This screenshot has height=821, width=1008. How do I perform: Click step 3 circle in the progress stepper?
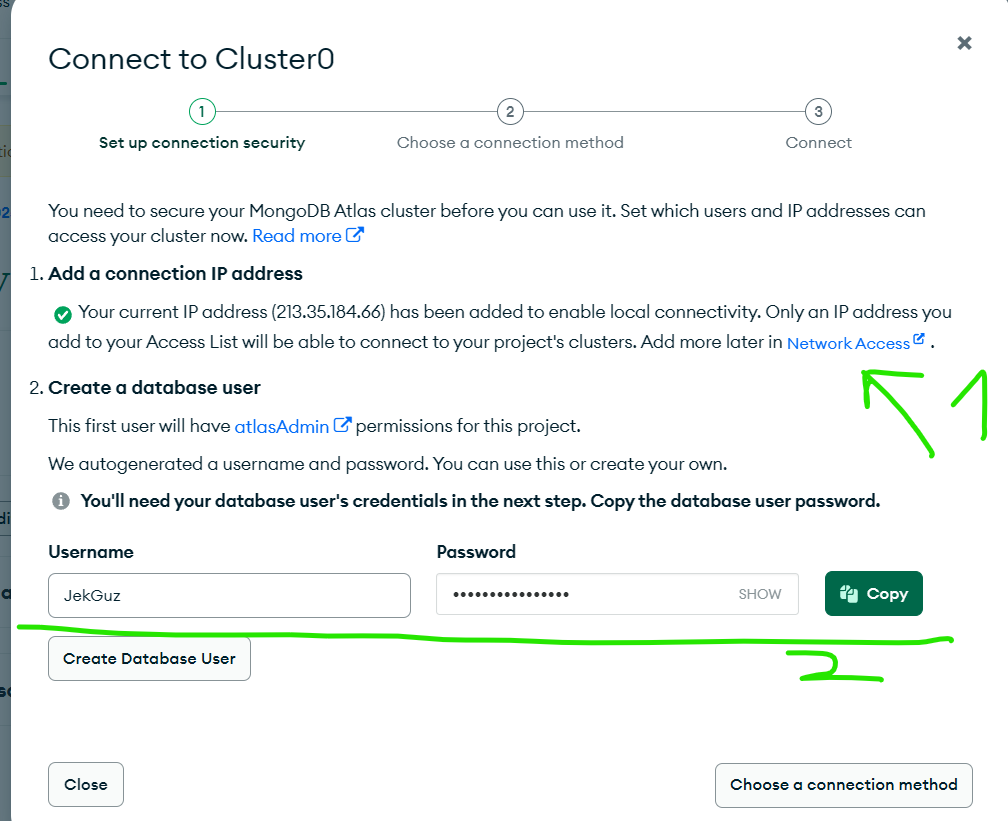(818, 112)
